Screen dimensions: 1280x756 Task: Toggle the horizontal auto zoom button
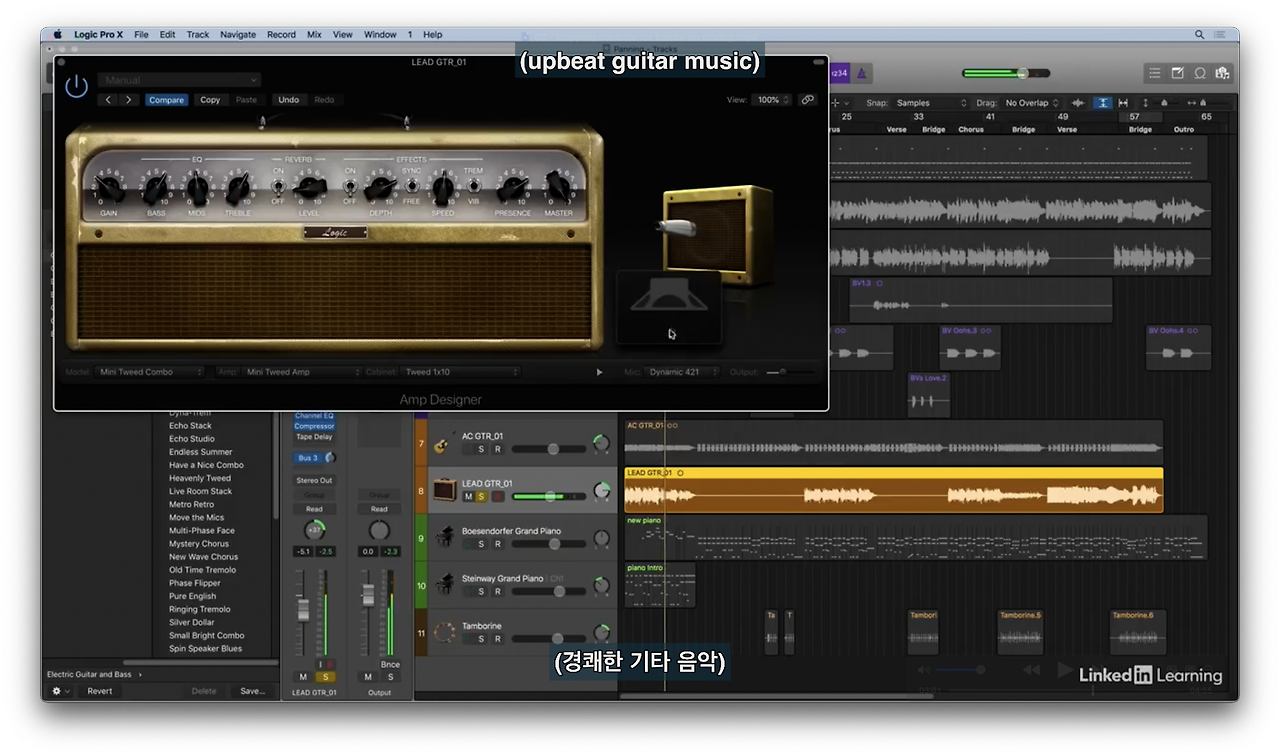click(x=1123, y=103)
